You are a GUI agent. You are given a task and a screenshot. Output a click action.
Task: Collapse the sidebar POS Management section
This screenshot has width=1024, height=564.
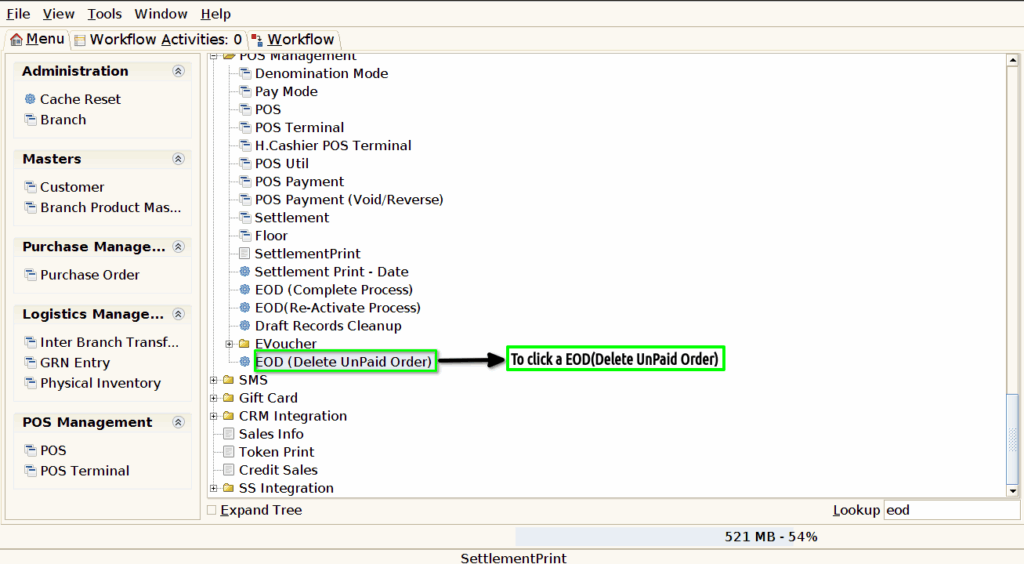(x=178, y=422)
